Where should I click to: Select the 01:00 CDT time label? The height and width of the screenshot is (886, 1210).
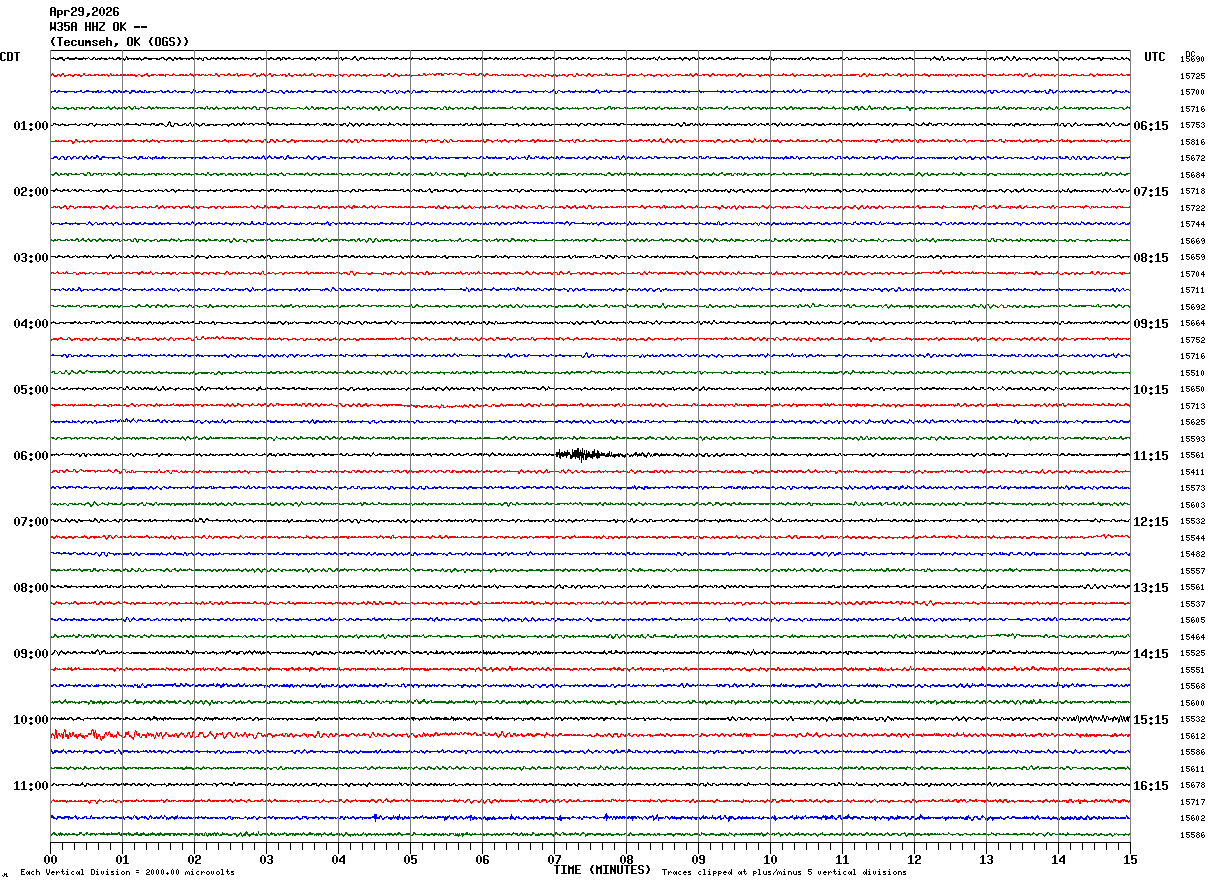point(30,126)
